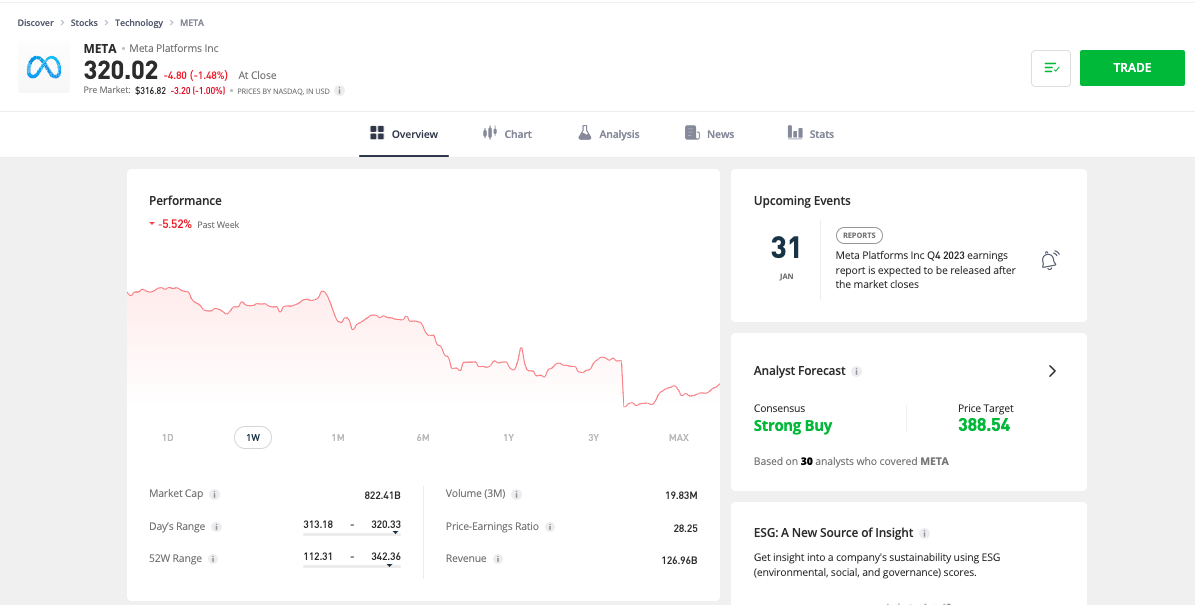Click the list icon next to TRADE

point(1050,67)
